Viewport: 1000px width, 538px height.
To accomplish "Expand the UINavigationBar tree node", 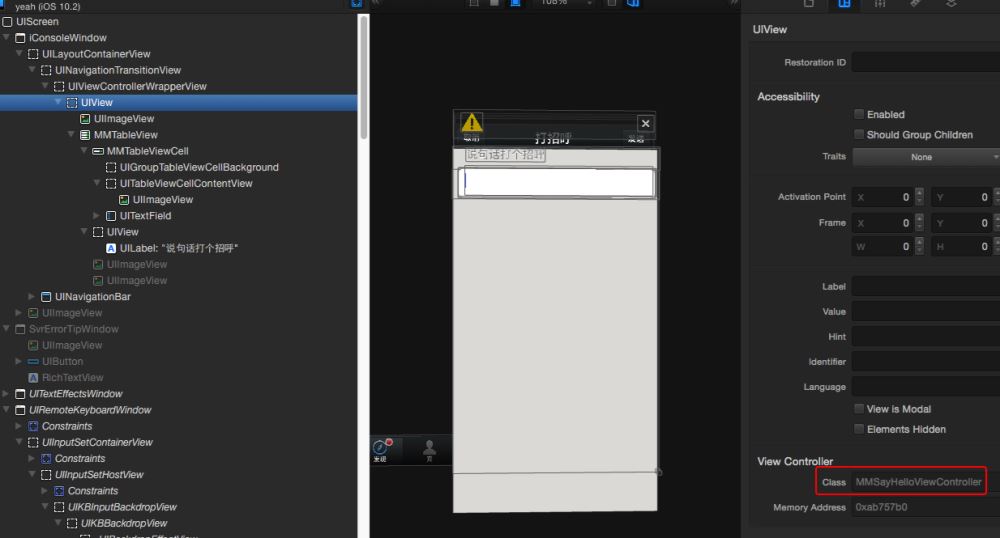I will click(32, 297).
